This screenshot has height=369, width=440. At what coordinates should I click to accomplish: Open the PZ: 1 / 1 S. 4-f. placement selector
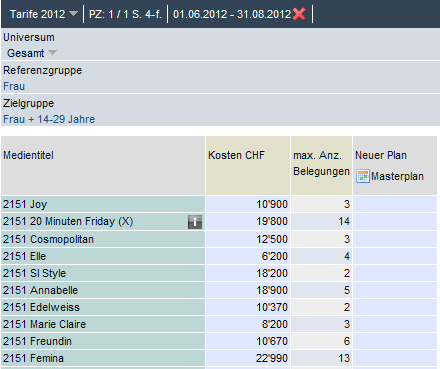coord(125,14)
